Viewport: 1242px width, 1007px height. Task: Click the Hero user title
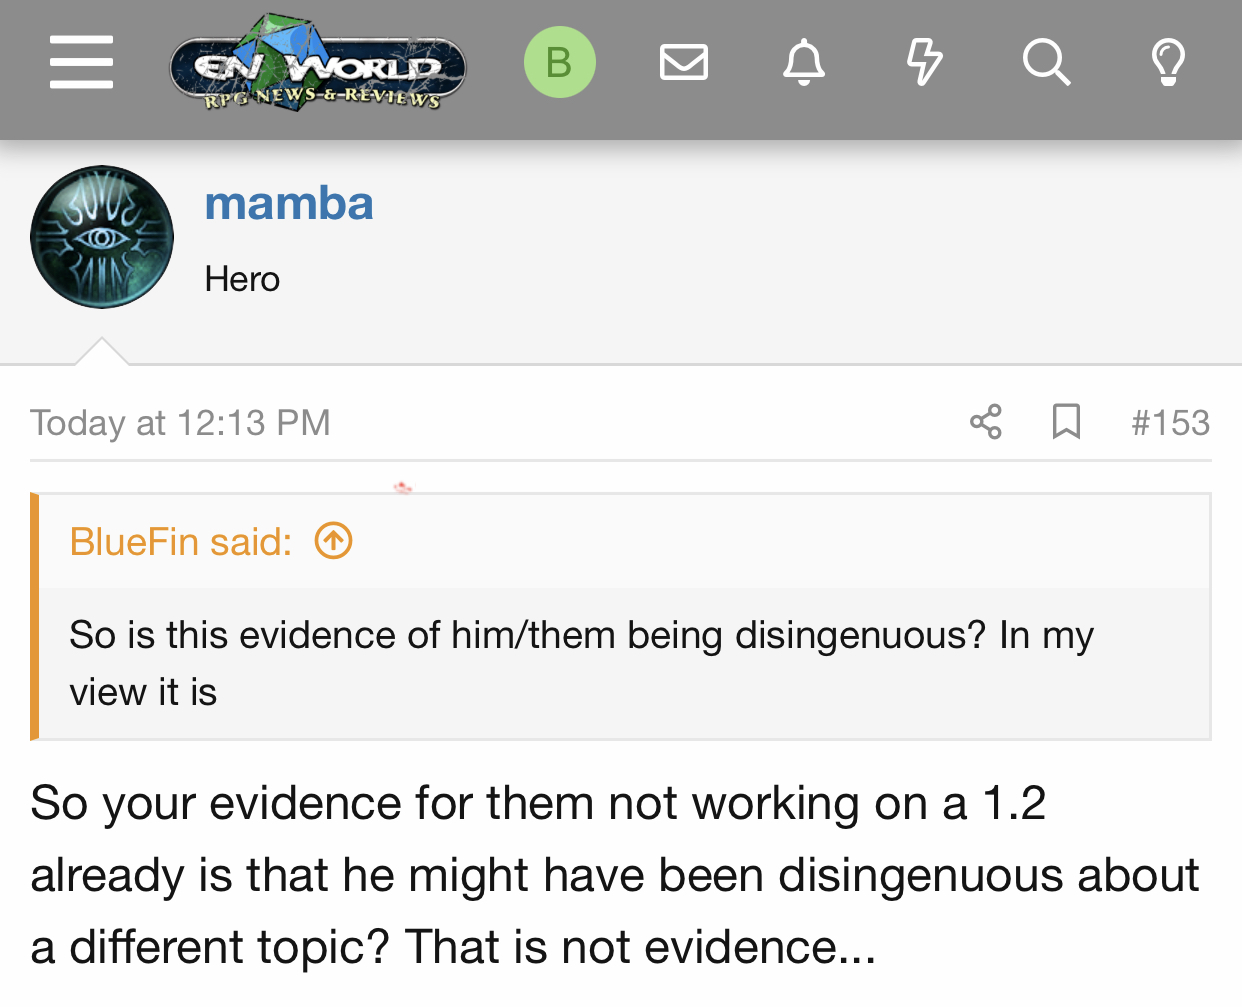(x=242, y=279)
